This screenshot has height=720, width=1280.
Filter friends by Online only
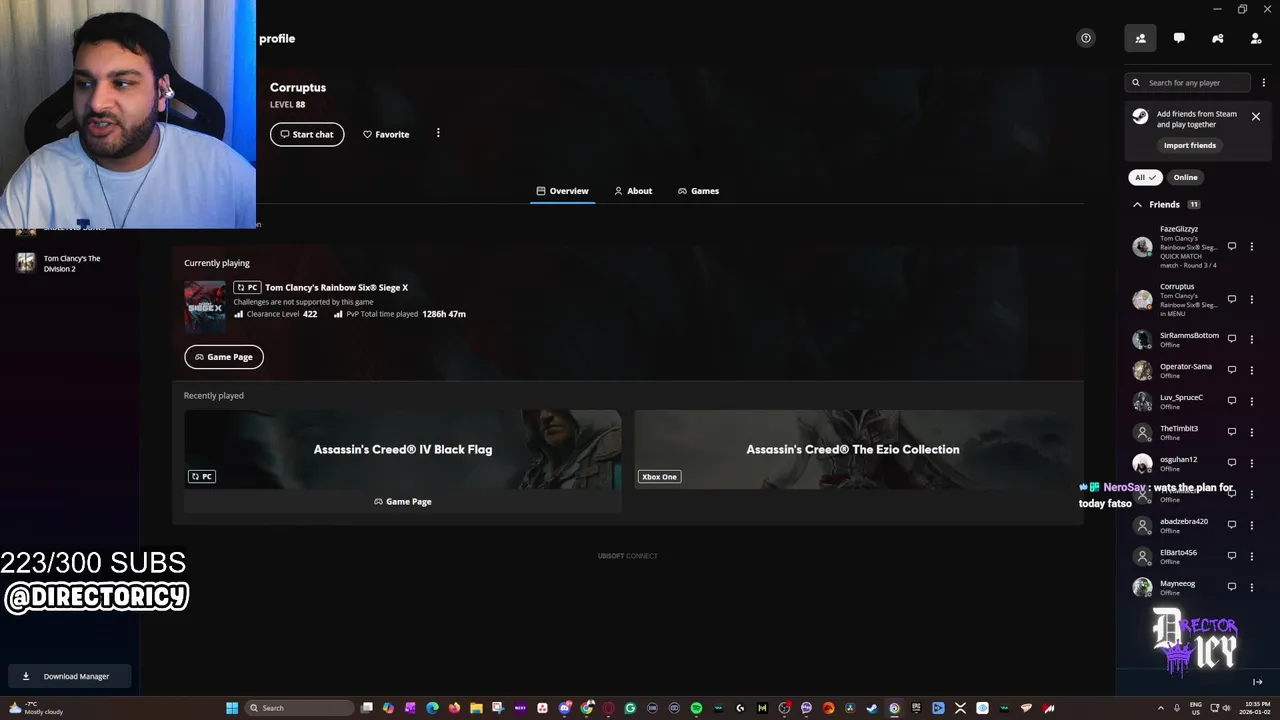[x=1185, y=177]
